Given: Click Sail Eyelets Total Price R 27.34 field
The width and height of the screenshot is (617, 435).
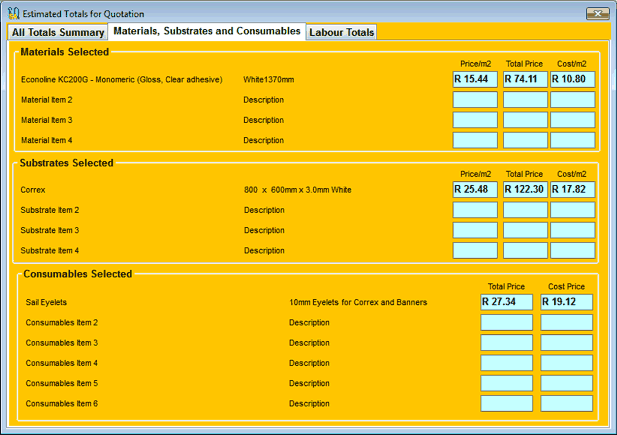Looking at the screenshot, I should [x=506, y=301].
